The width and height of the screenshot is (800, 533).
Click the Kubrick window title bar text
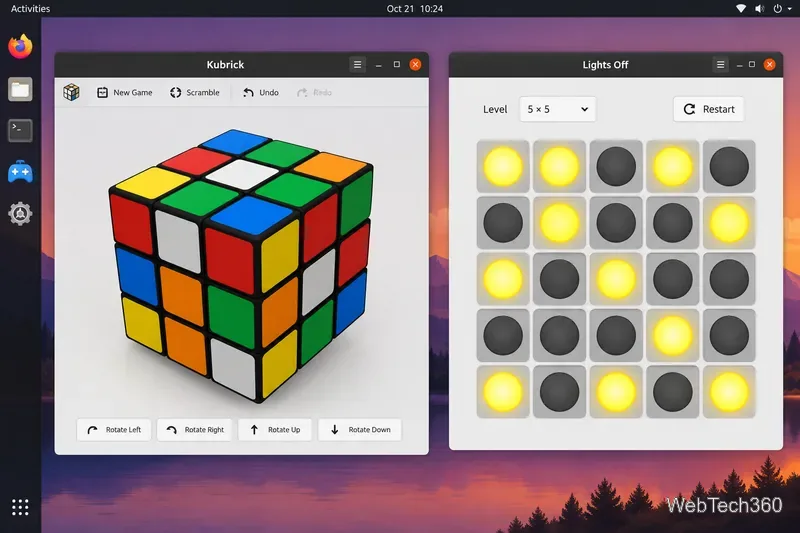225,65
